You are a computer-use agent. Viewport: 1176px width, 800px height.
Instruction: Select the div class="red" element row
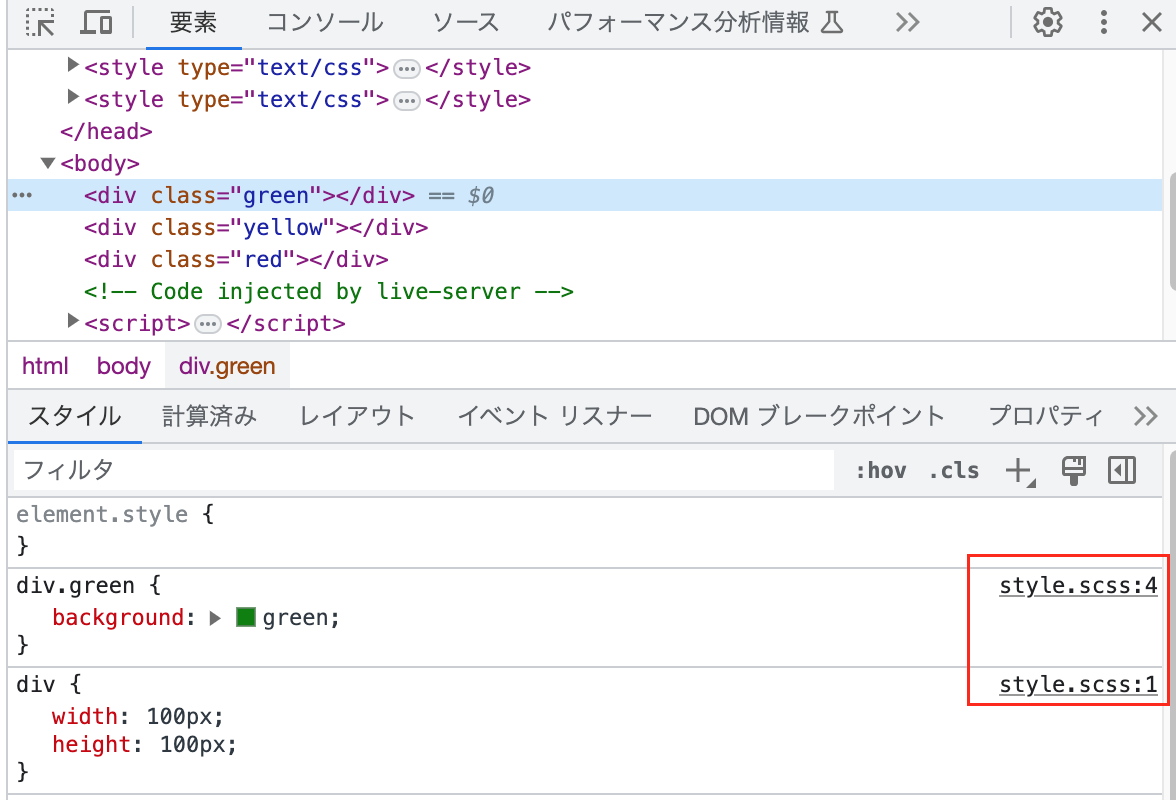[x=585, y=259]
